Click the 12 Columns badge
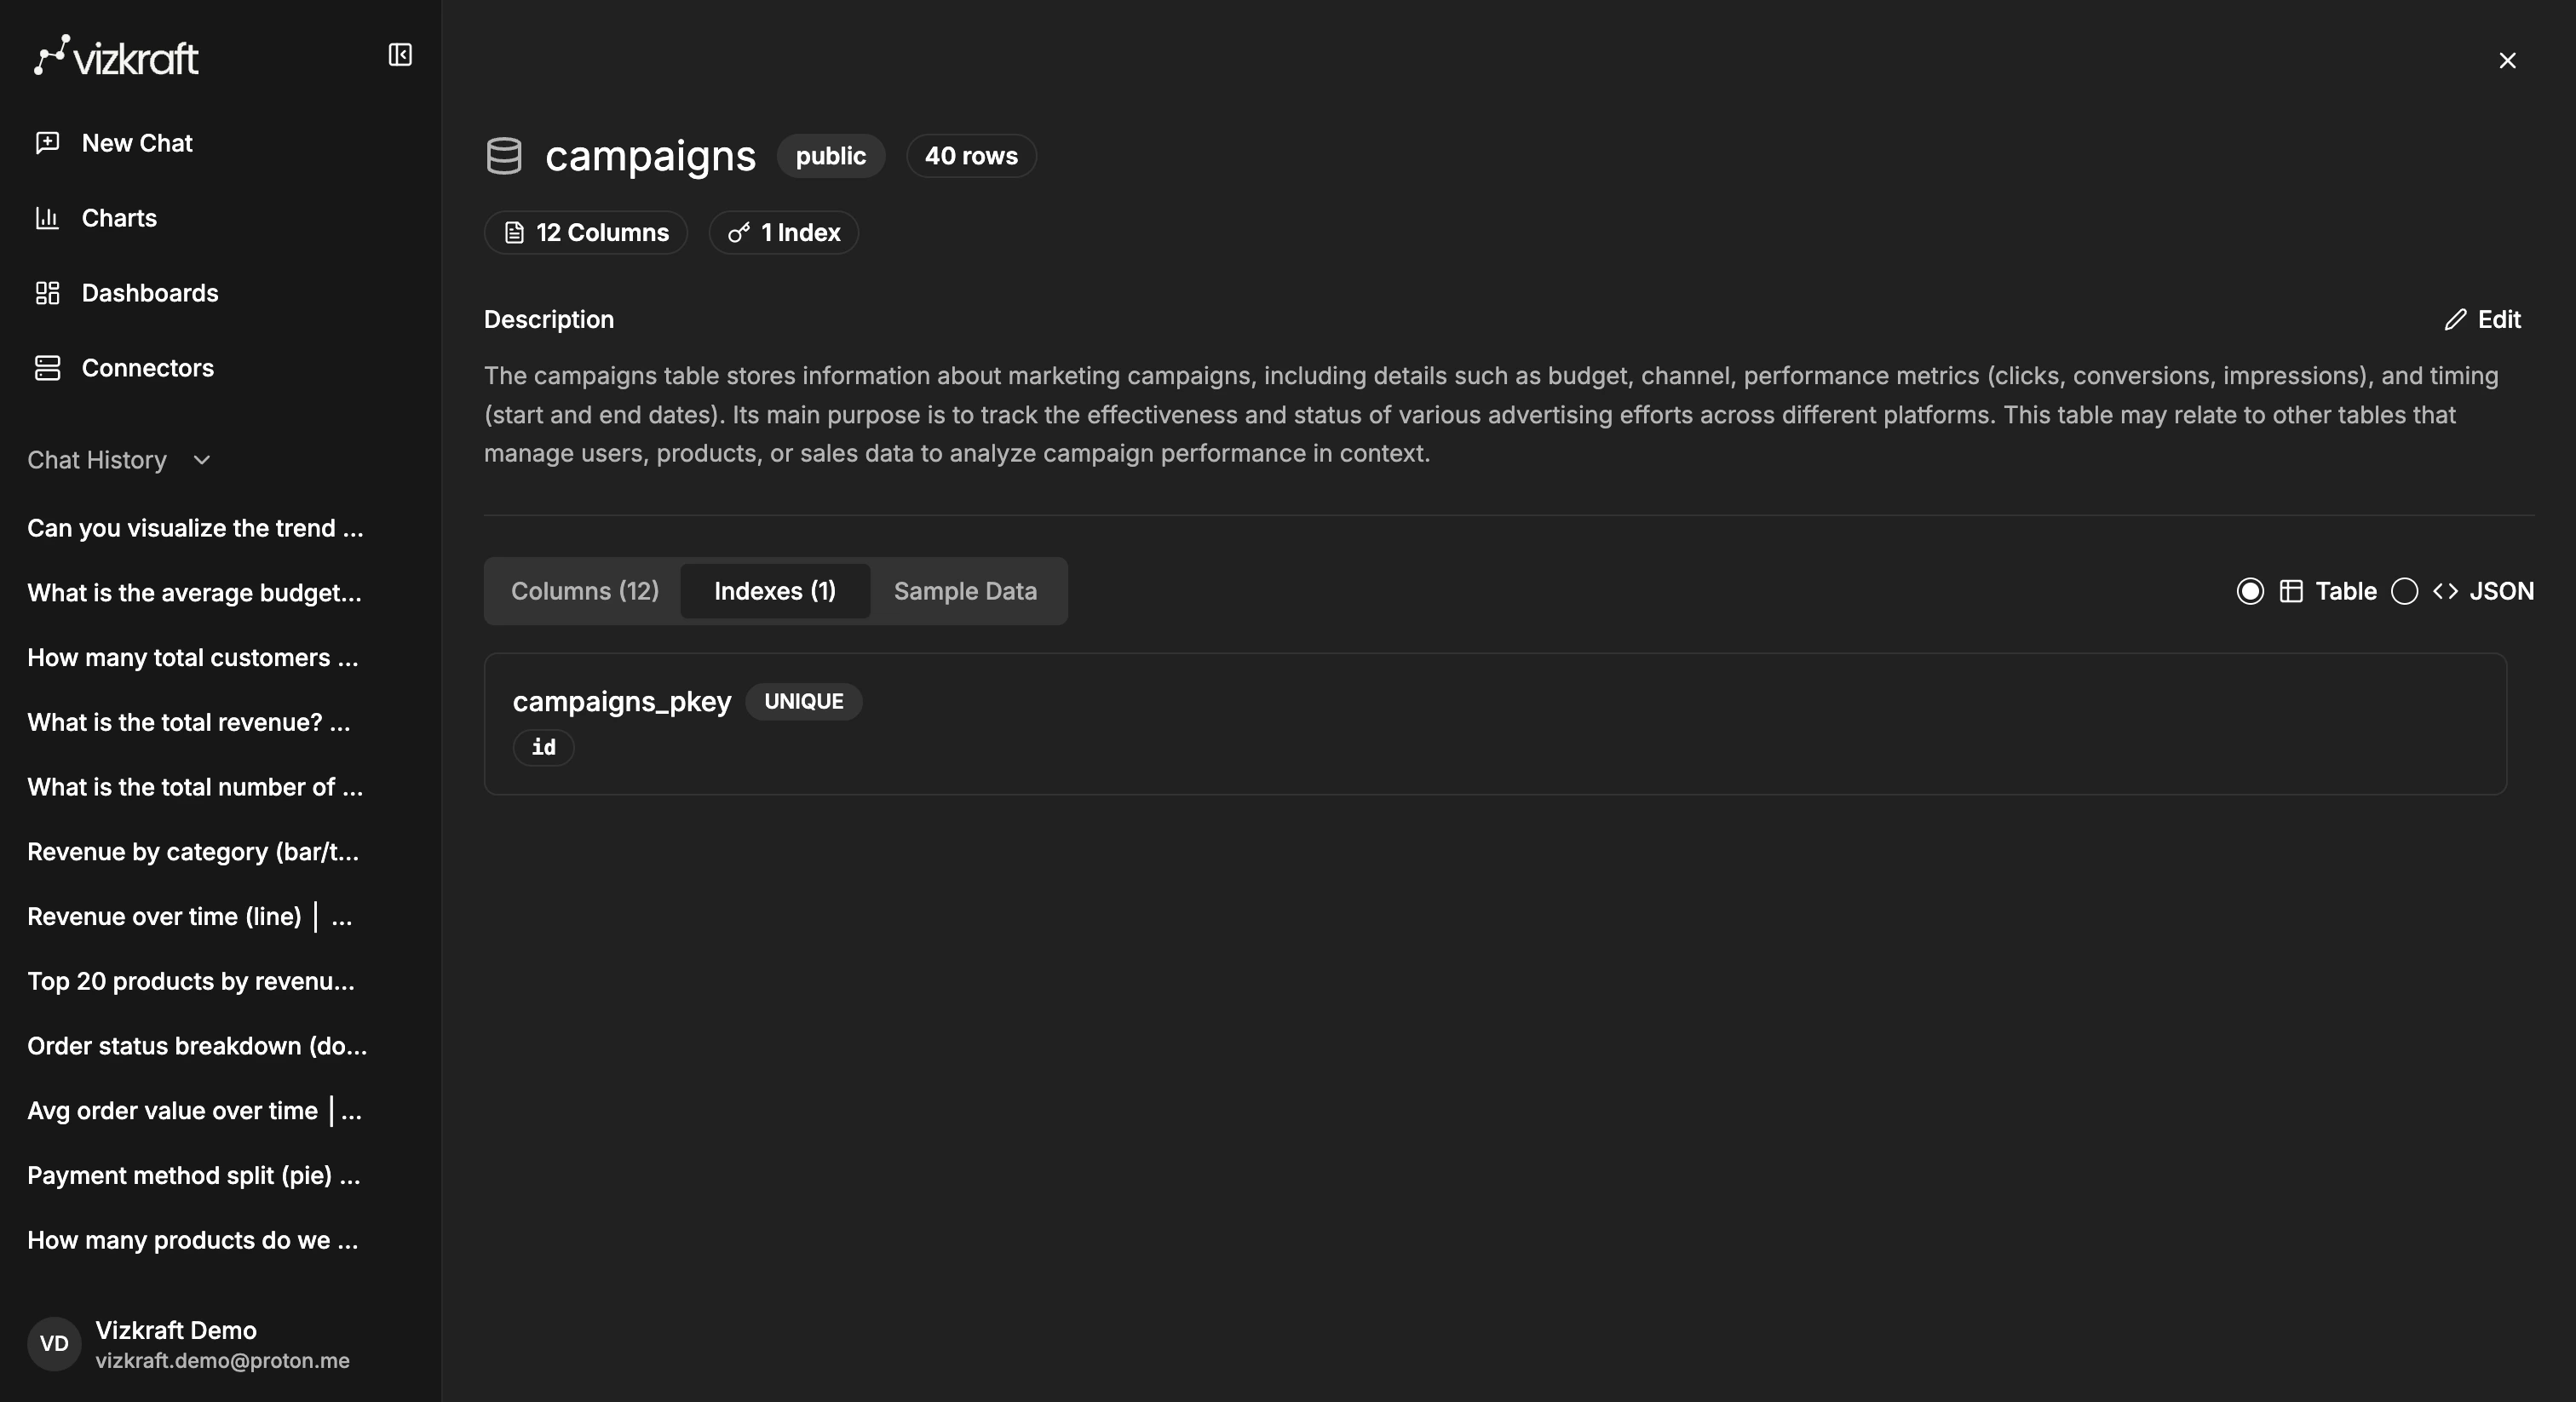Screen dimensions: 2576x1402 coord(586,232)
